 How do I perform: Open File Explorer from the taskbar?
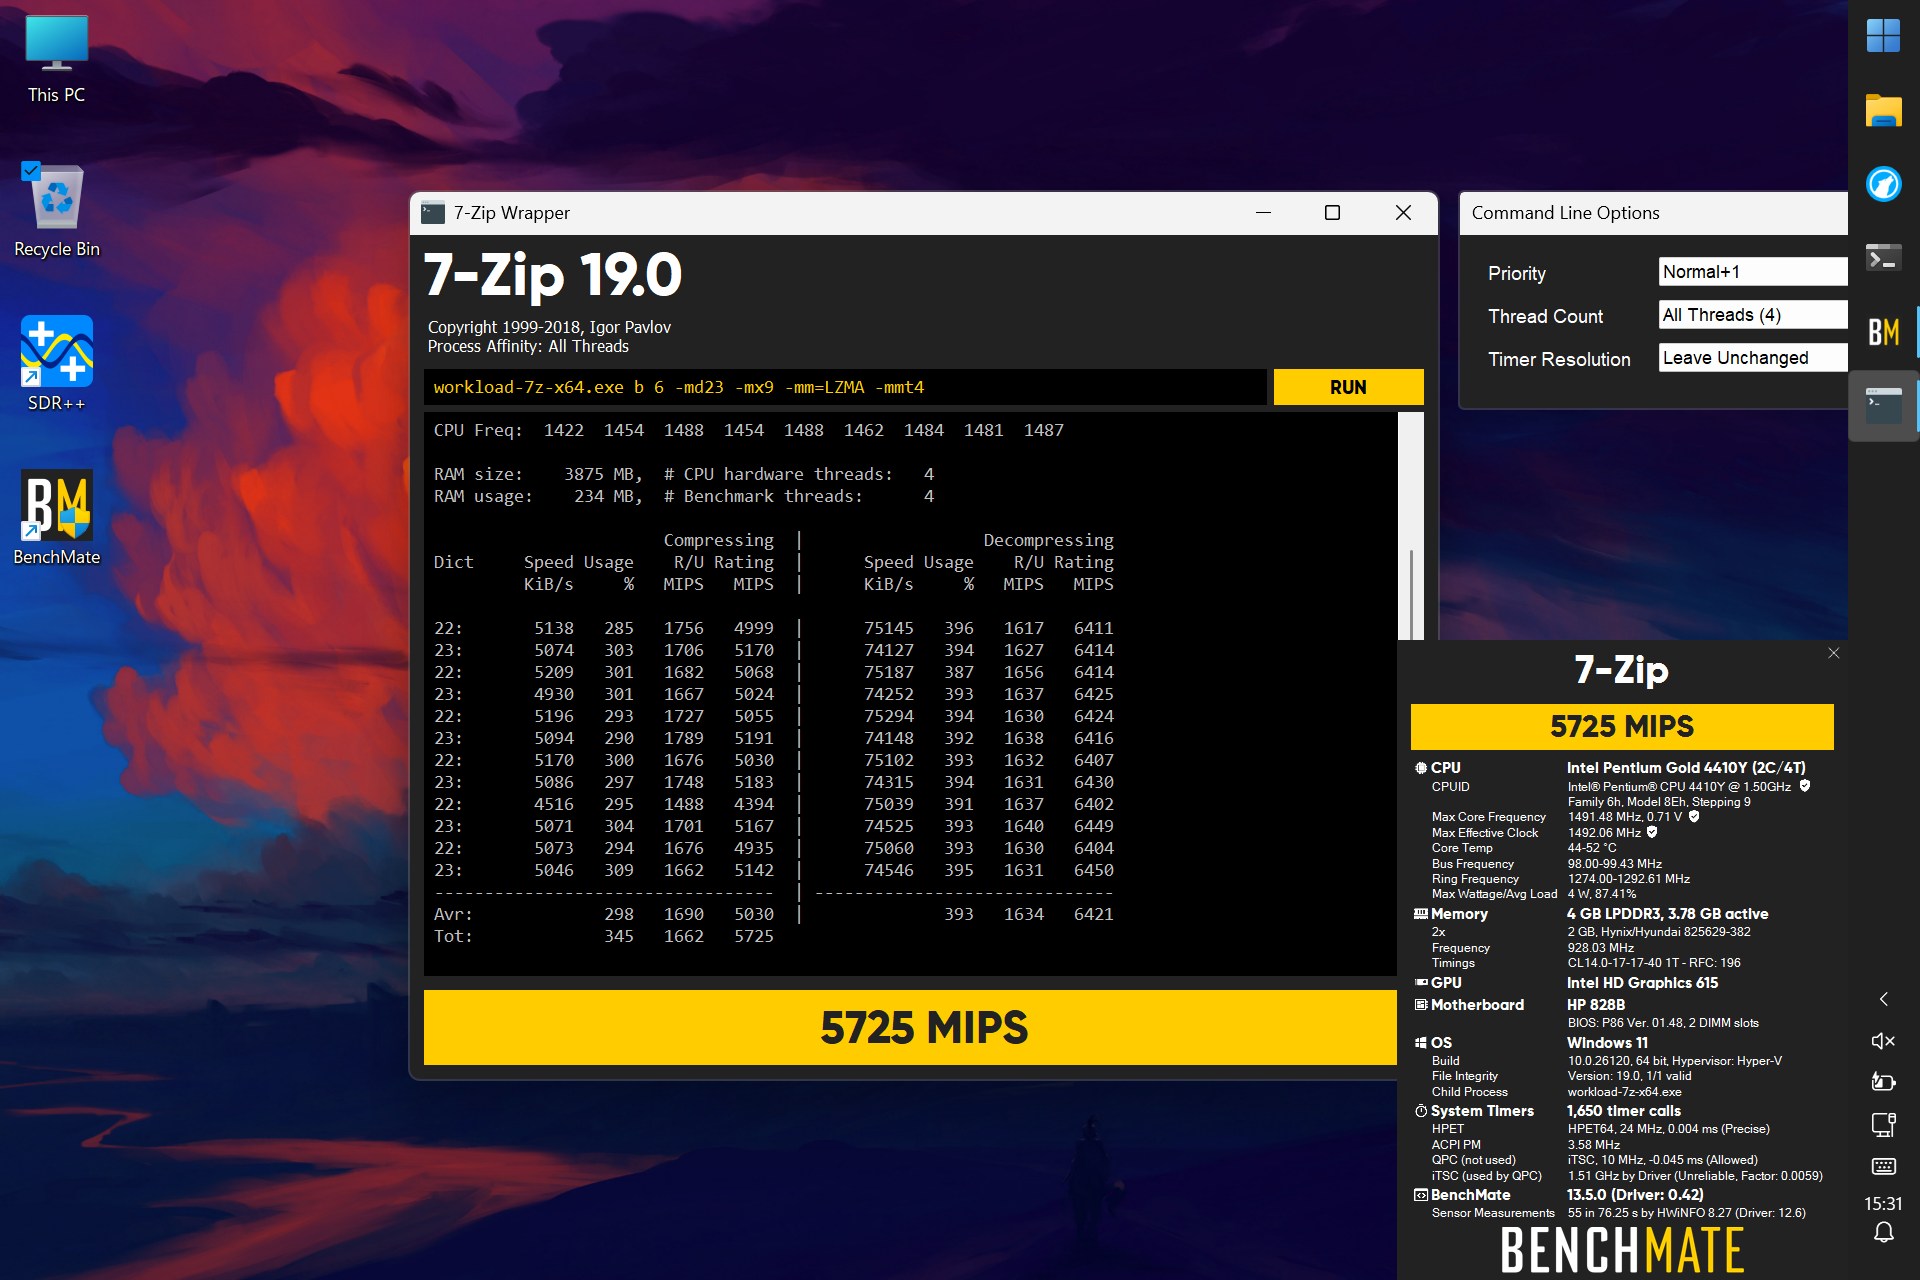point(1883,110)
